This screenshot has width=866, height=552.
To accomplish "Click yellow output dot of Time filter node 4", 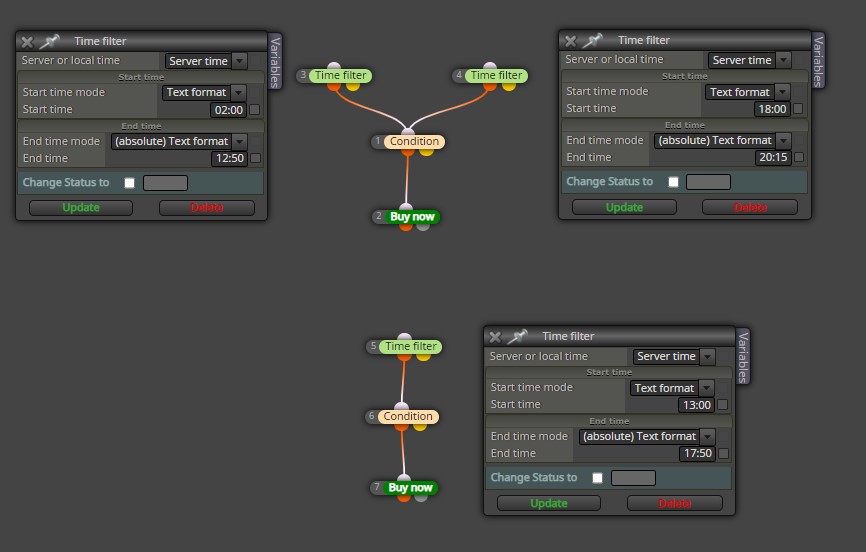I will [x=509, y=86].
